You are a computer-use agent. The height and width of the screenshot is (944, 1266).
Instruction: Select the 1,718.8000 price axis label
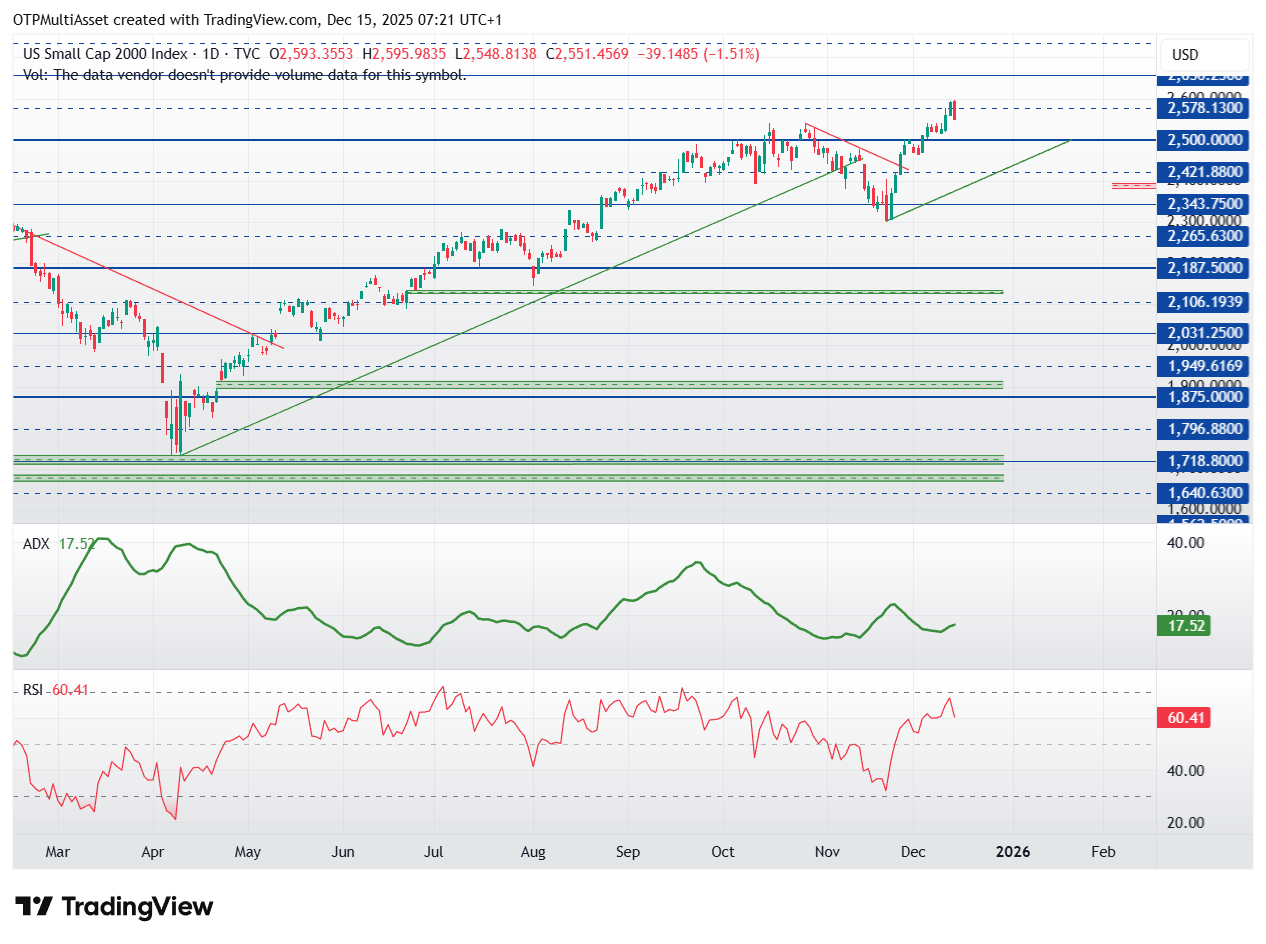tap(1204, 461)
